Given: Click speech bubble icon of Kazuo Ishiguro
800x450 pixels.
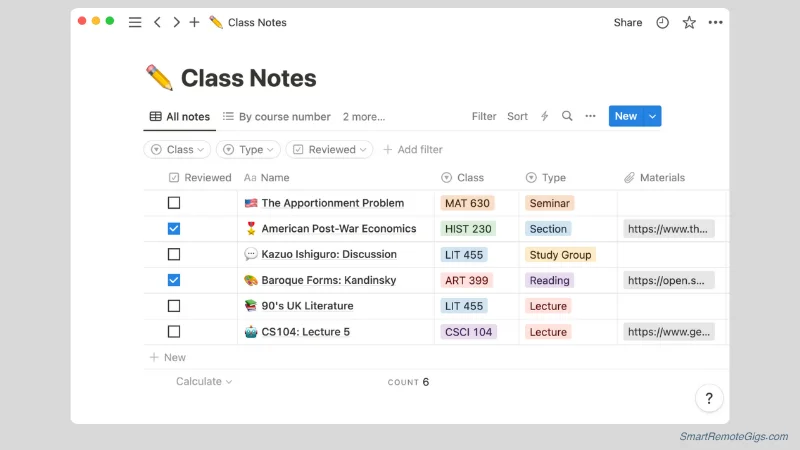Looking at the screenshot, I should coord(251,254).
